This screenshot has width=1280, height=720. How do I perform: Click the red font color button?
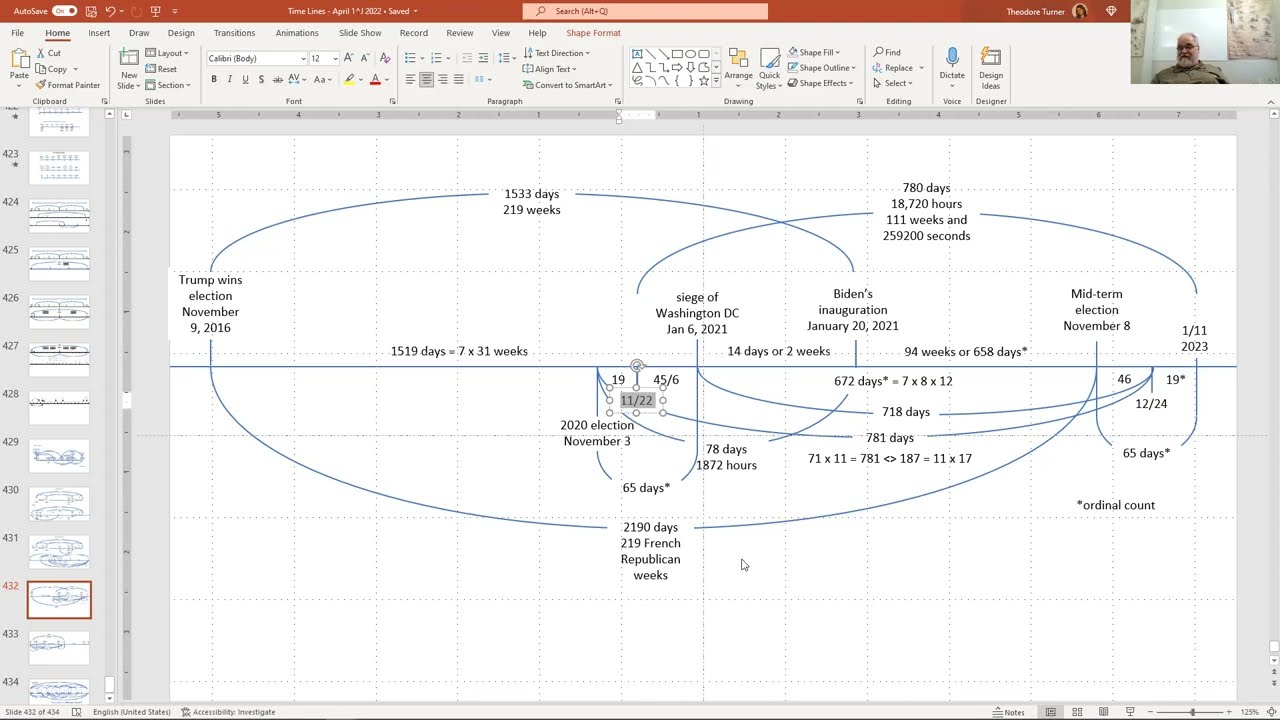[x=375, y=79]
